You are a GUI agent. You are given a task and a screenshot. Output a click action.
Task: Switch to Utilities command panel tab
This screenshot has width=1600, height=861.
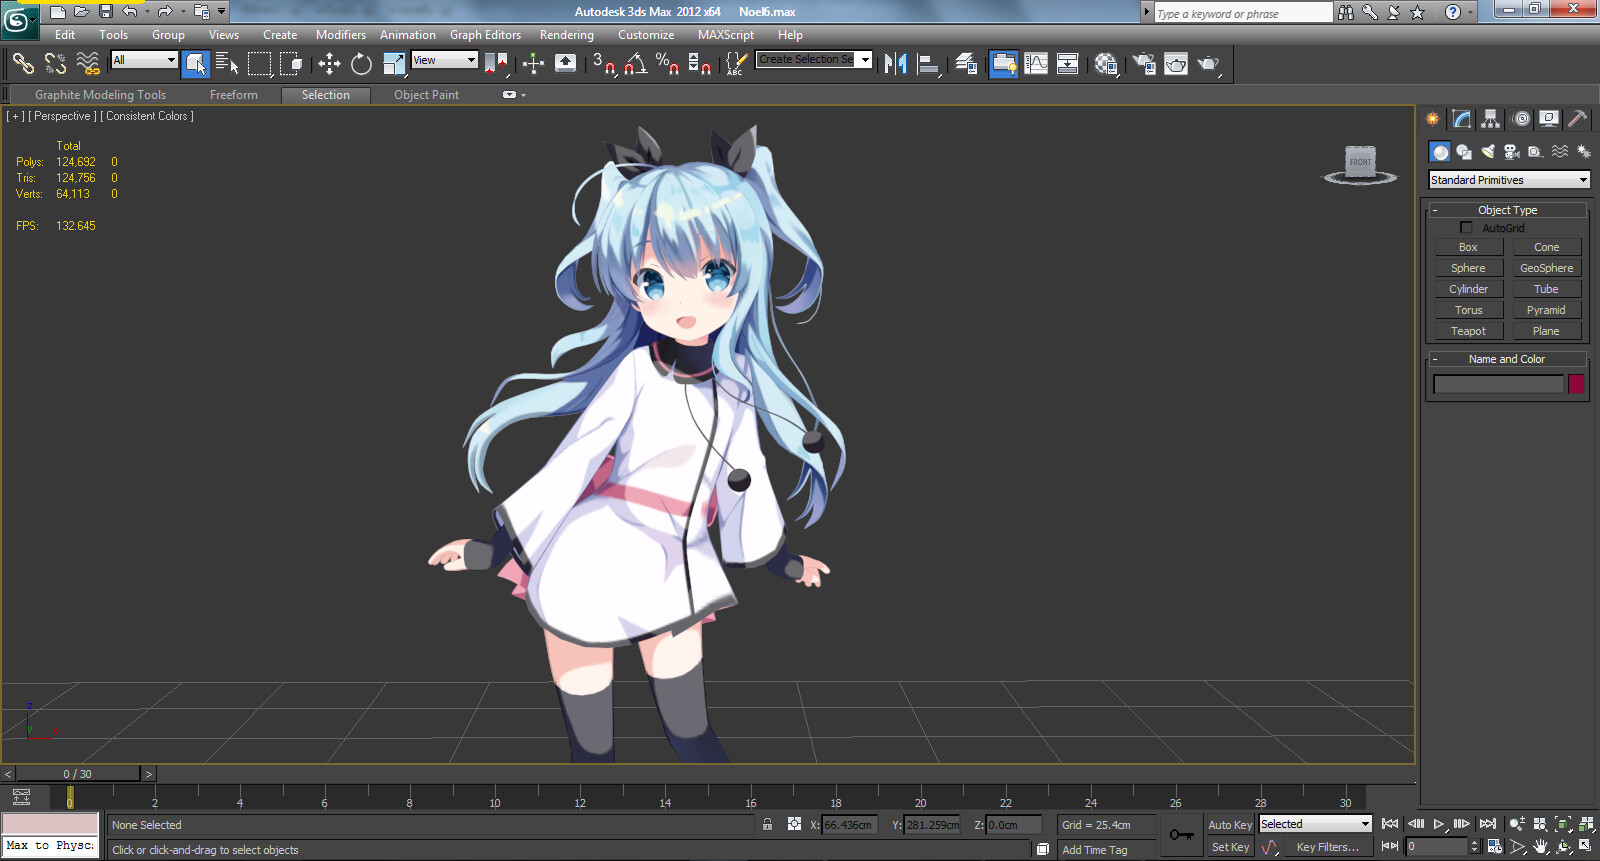pos(1577,119)
